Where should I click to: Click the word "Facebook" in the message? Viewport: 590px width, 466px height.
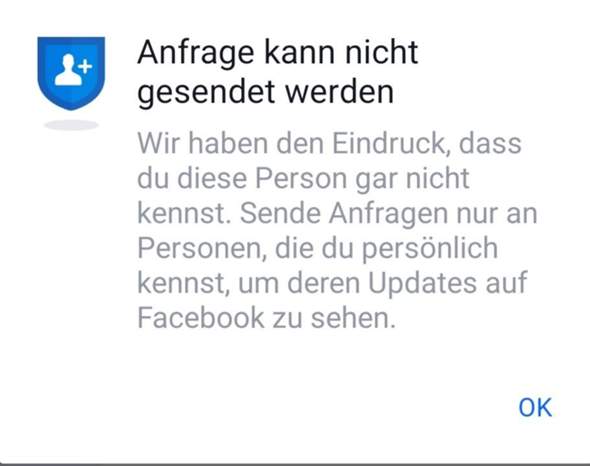(x=201, y=318)
